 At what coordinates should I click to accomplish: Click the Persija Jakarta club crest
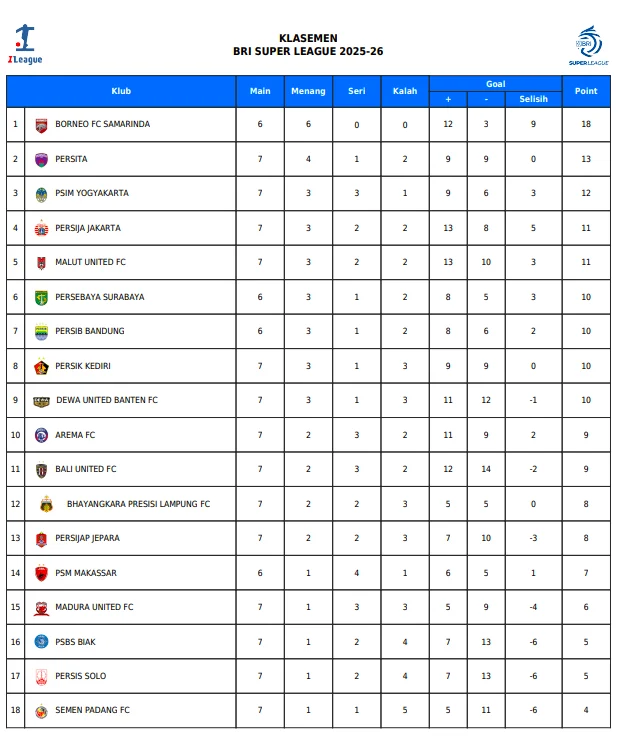(x=41, y=228)
